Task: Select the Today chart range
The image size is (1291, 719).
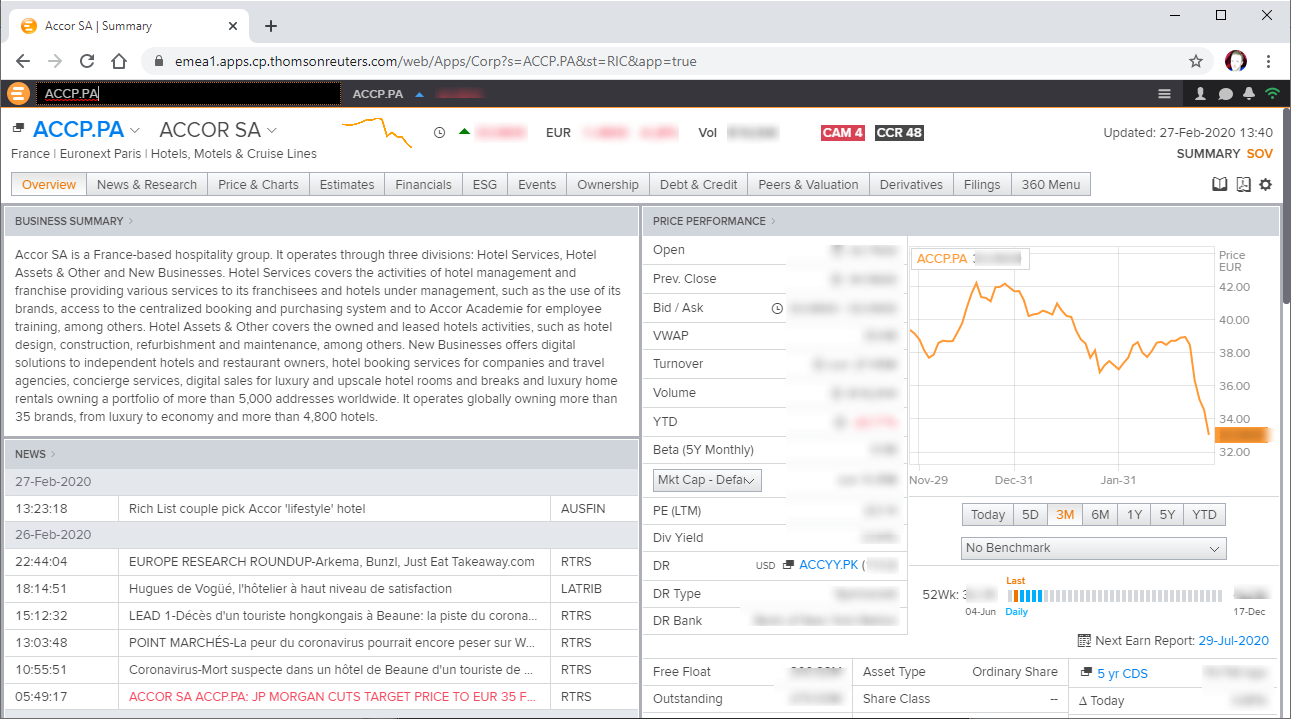Action: pyautogui.click(x=988, y=514)
